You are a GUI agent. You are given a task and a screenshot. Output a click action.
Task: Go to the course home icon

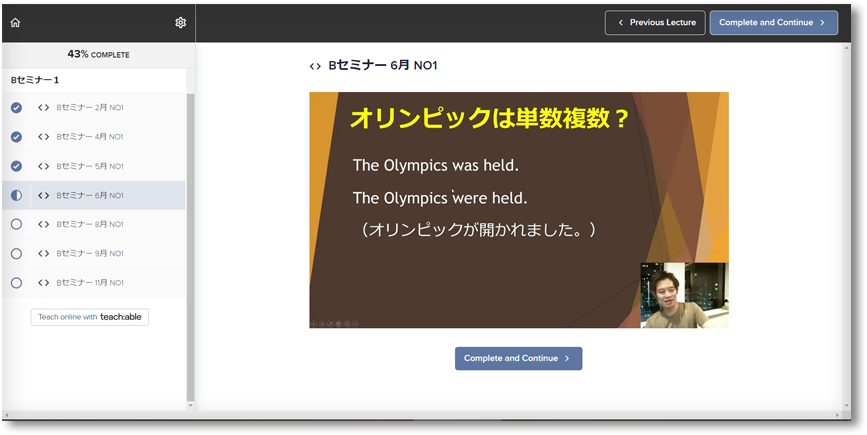(15, 23)
